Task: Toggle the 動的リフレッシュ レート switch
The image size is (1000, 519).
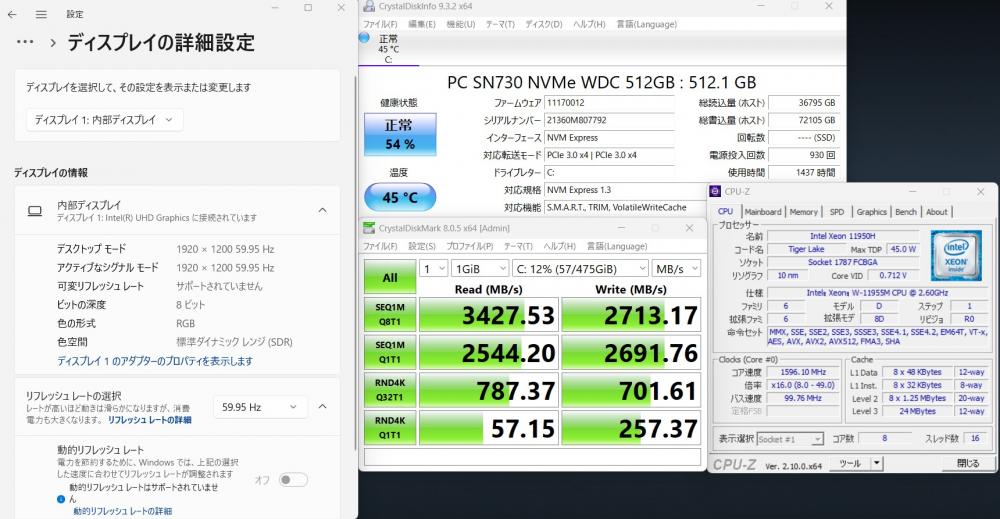Action: [x=293, y=479]
